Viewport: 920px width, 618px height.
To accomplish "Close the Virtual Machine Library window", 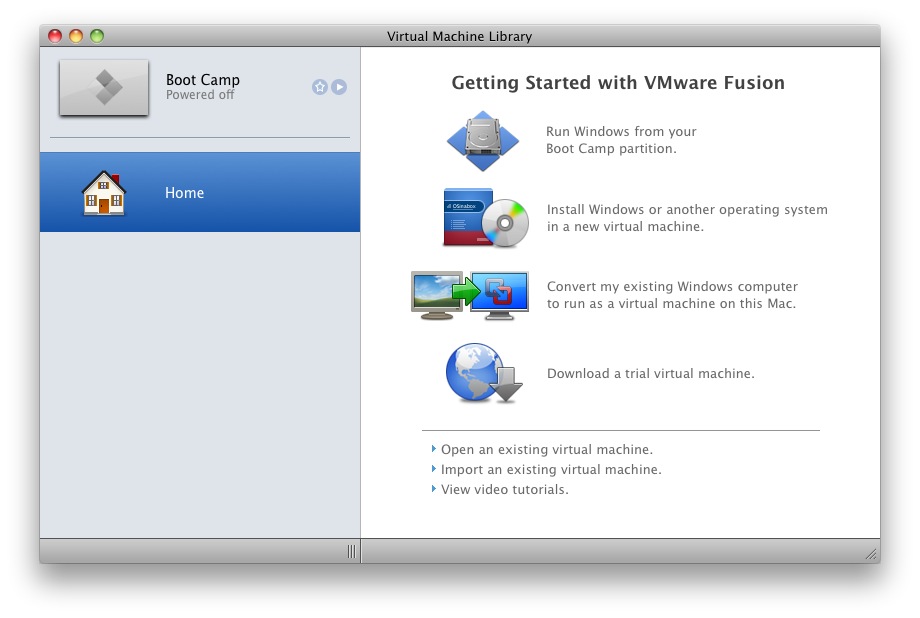I will pyautogui.click(x=55, y=36).
